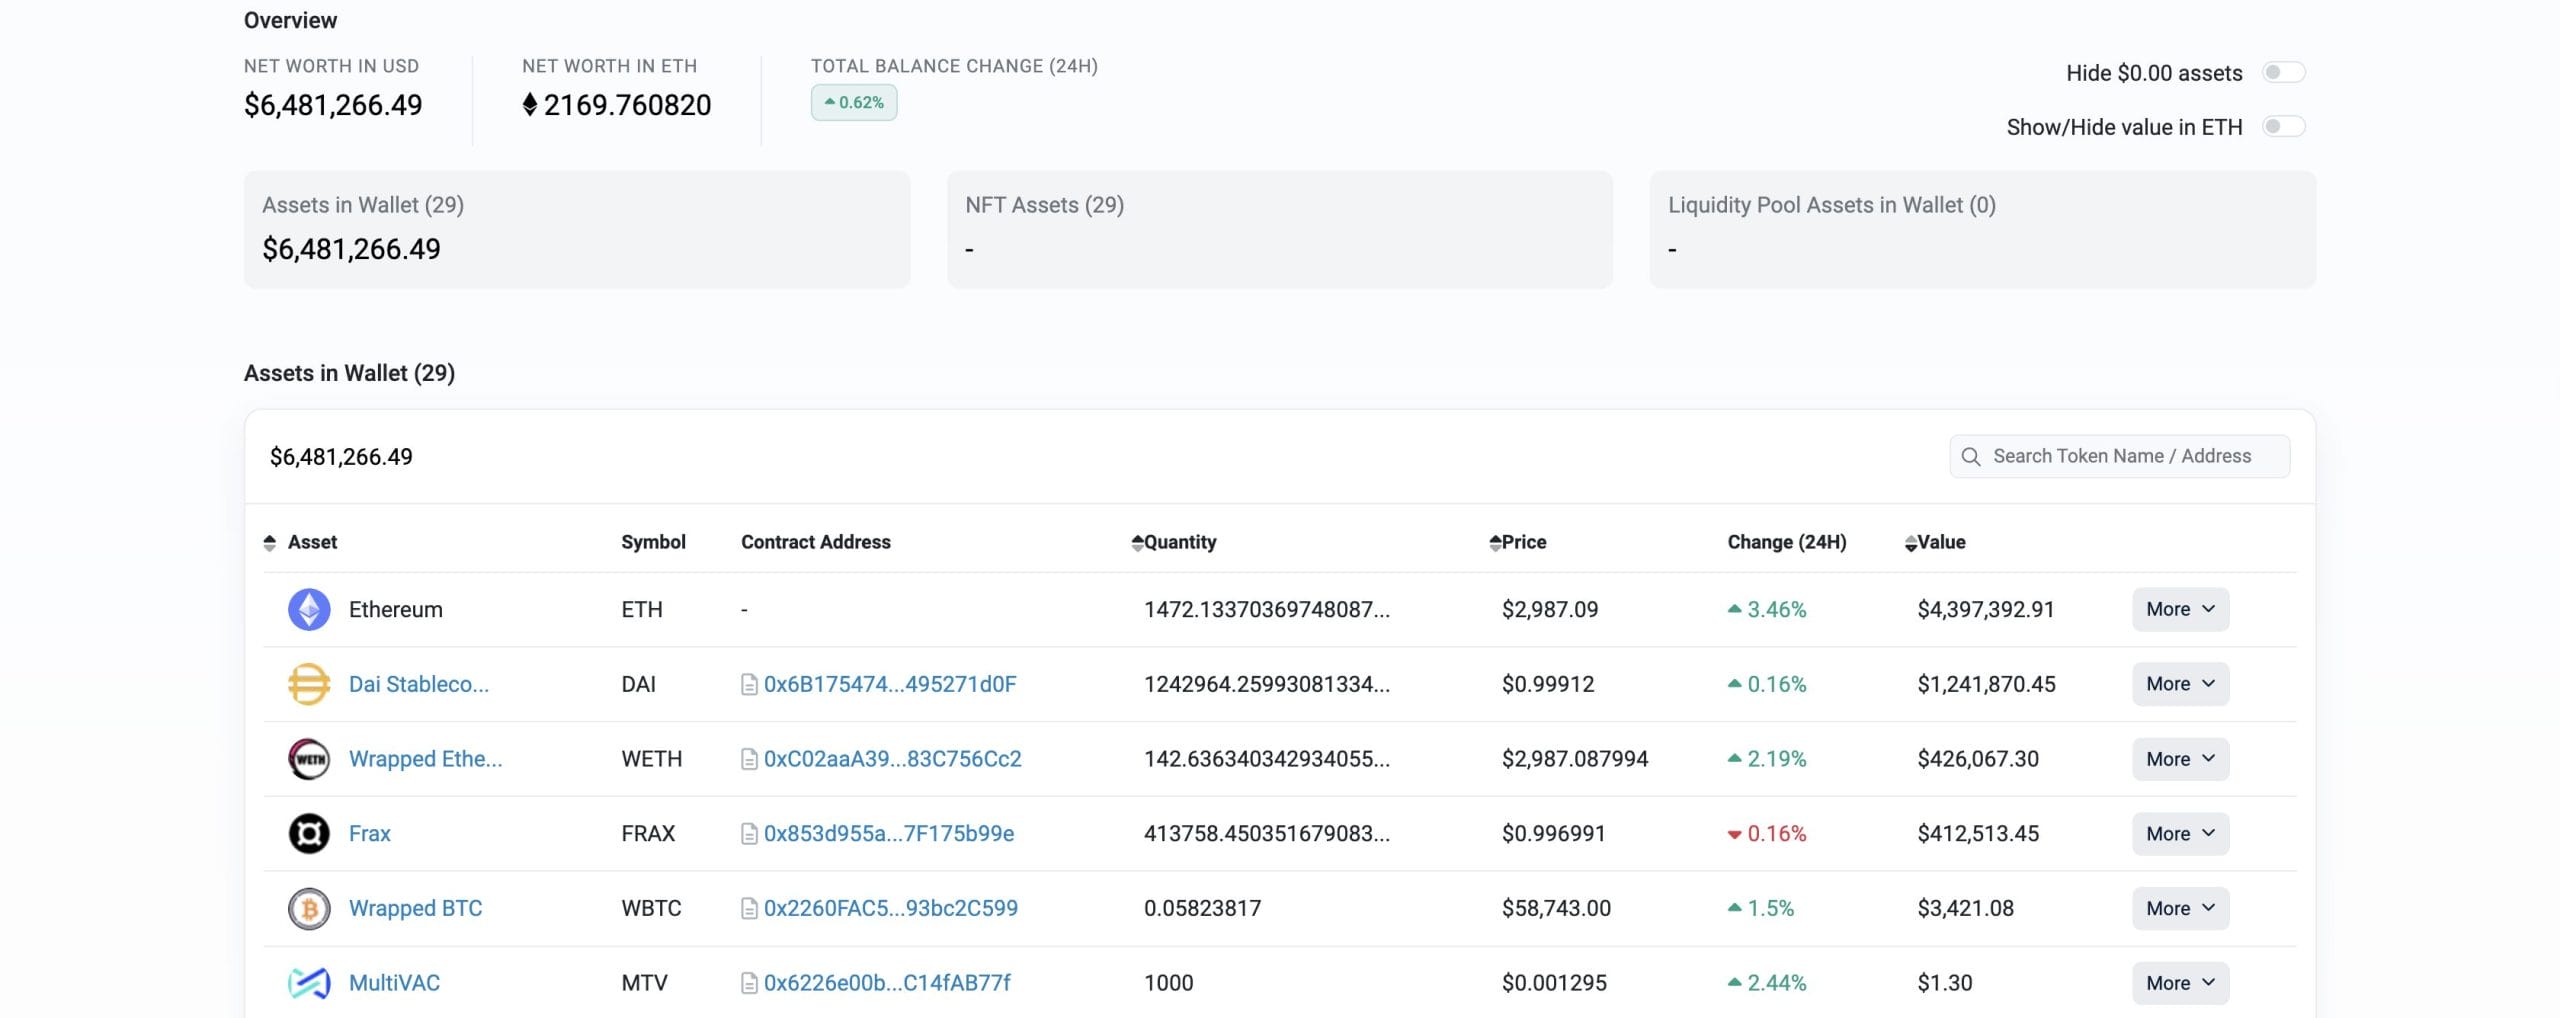Screen dimensions: 2560x1018
Task: Click the Dai Stablecoin logo icon
Action: tap(309, 684)
